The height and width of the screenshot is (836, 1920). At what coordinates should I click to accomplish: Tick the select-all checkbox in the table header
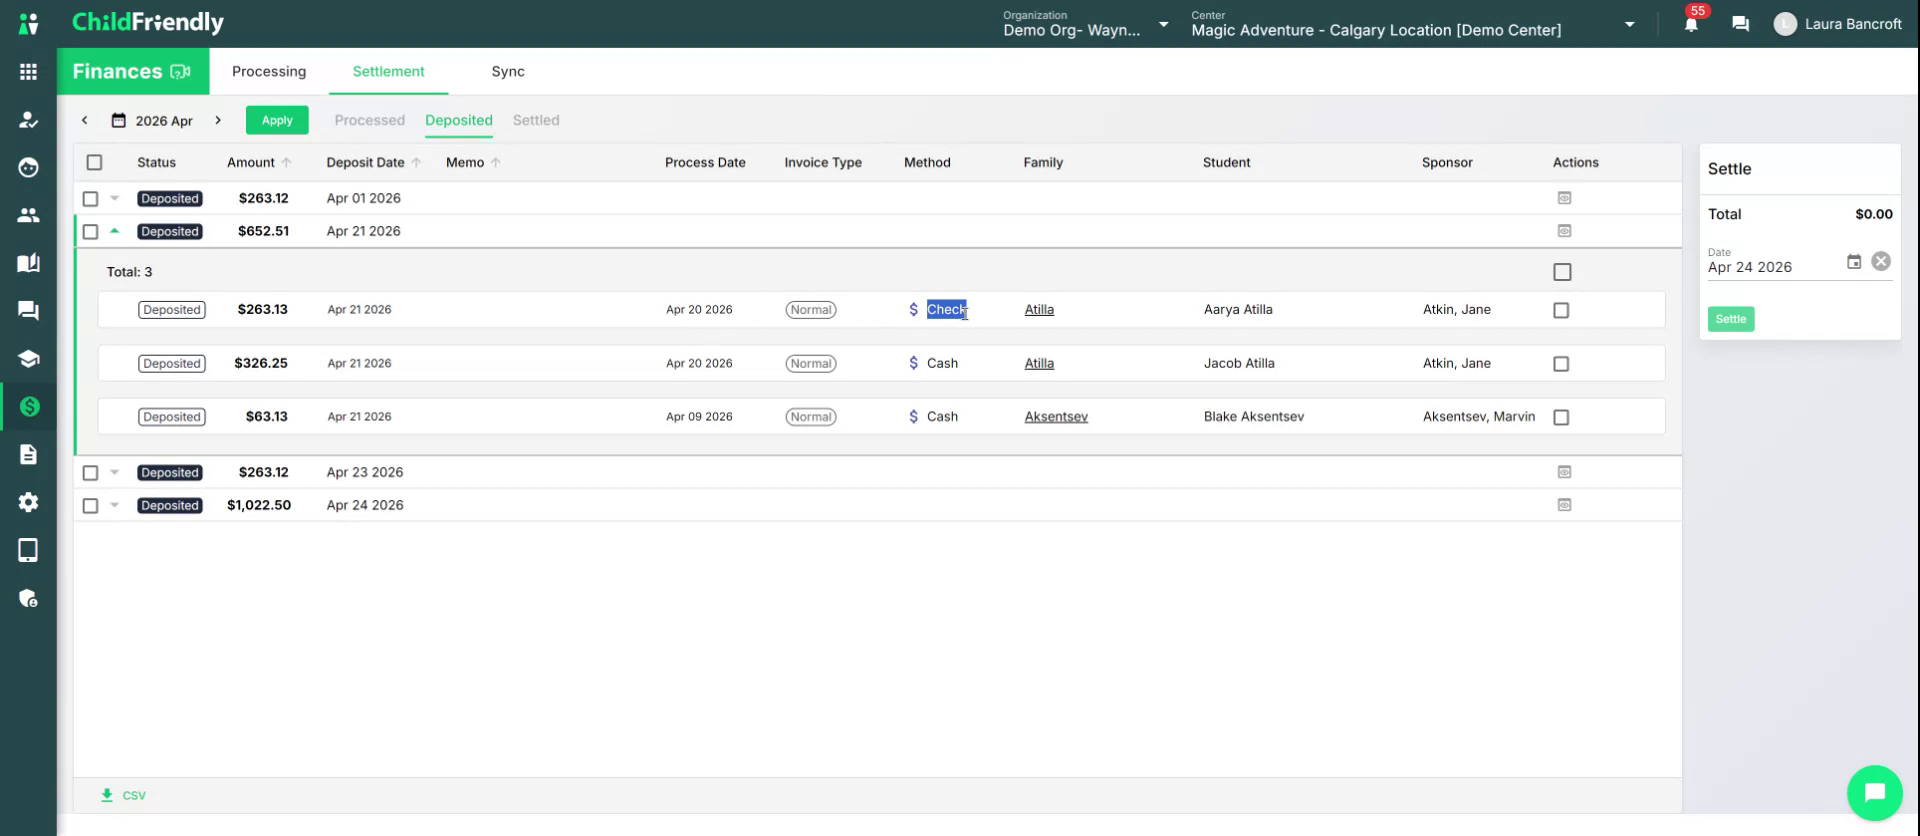(x=94, y=162)
